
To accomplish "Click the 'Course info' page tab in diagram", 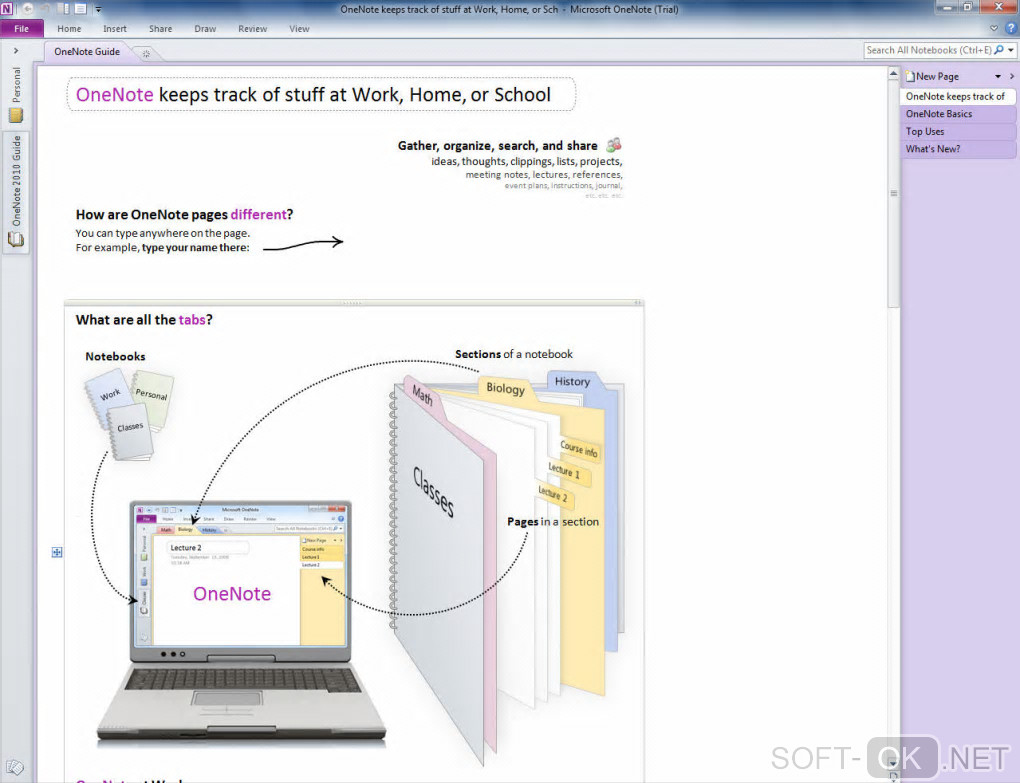I will tap(579, 449).
